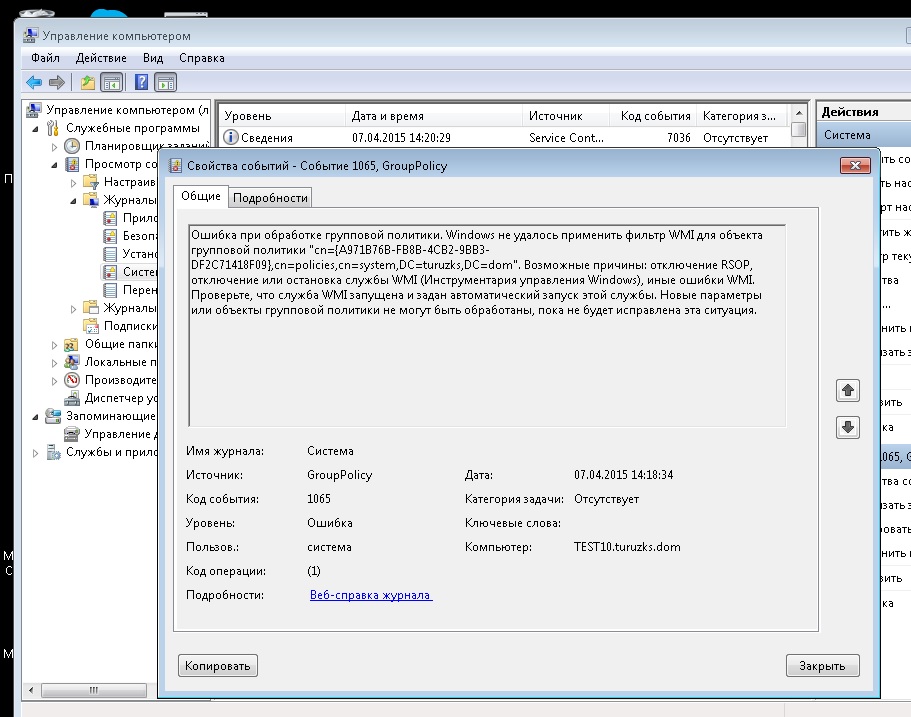This screenshot has width=911, height=717.
Task: Click the Безопасность log icon in tree
Action: pyautogui.click(x=110, y=236)
